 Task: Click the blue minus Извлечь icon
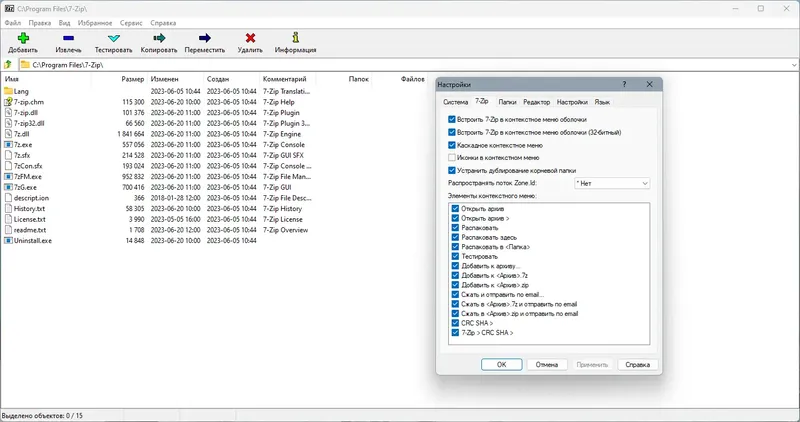pos(68,38)
